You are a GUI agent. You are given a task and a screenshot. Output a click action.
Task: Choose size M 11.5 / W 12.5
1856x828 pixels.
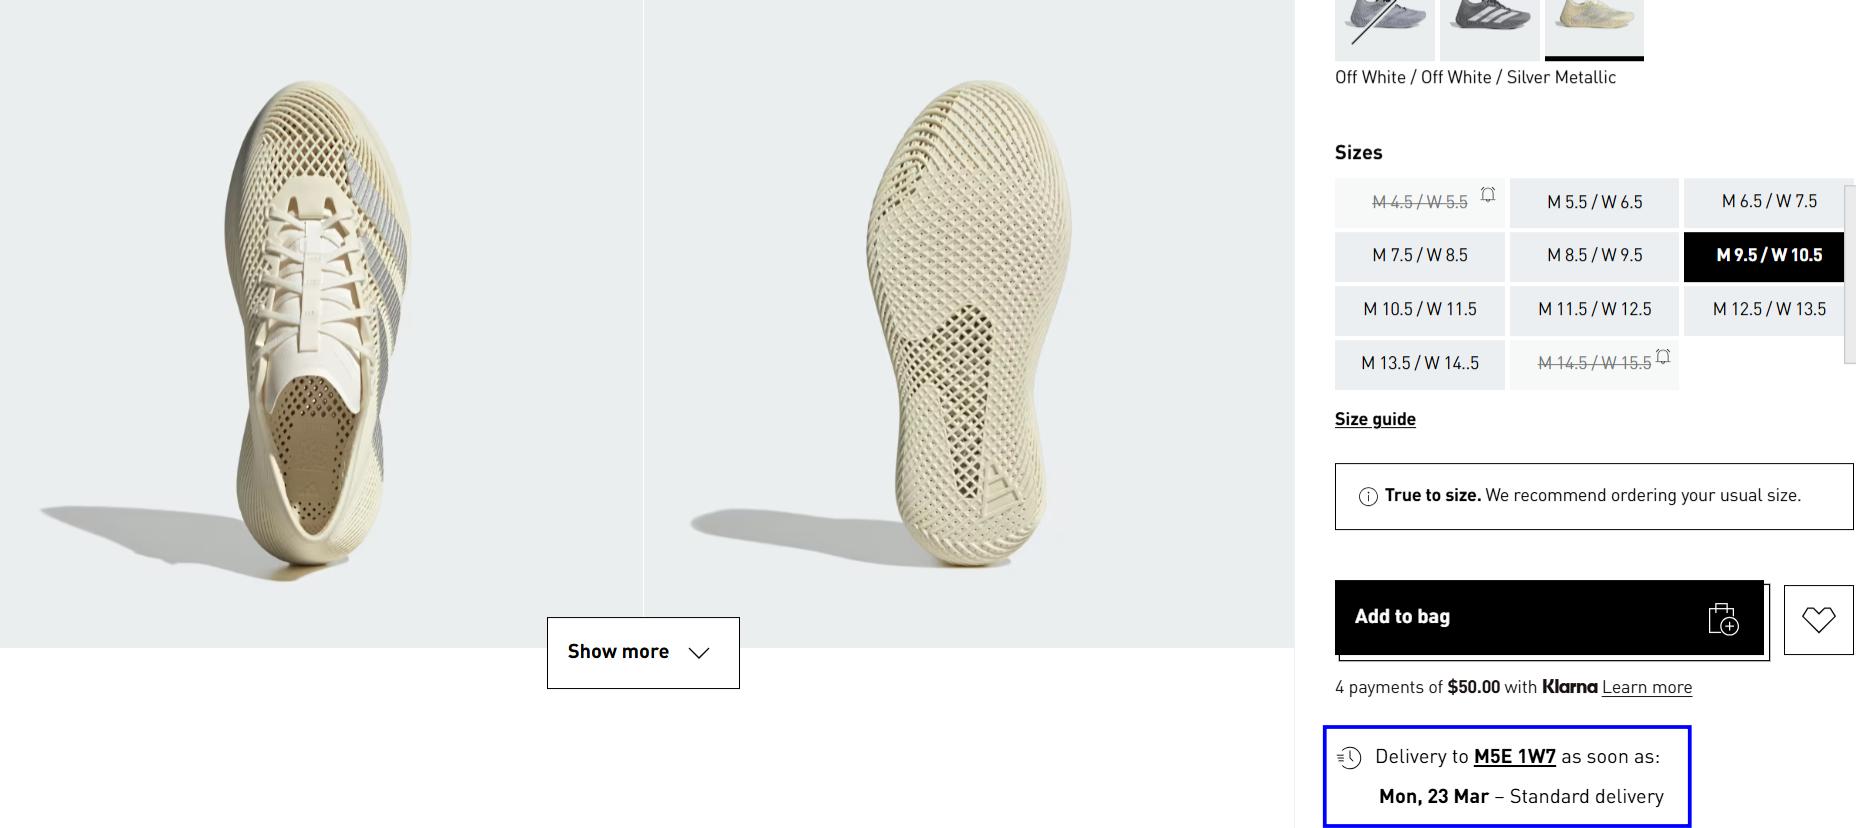pyautogui.click(x=1594, y=310)
